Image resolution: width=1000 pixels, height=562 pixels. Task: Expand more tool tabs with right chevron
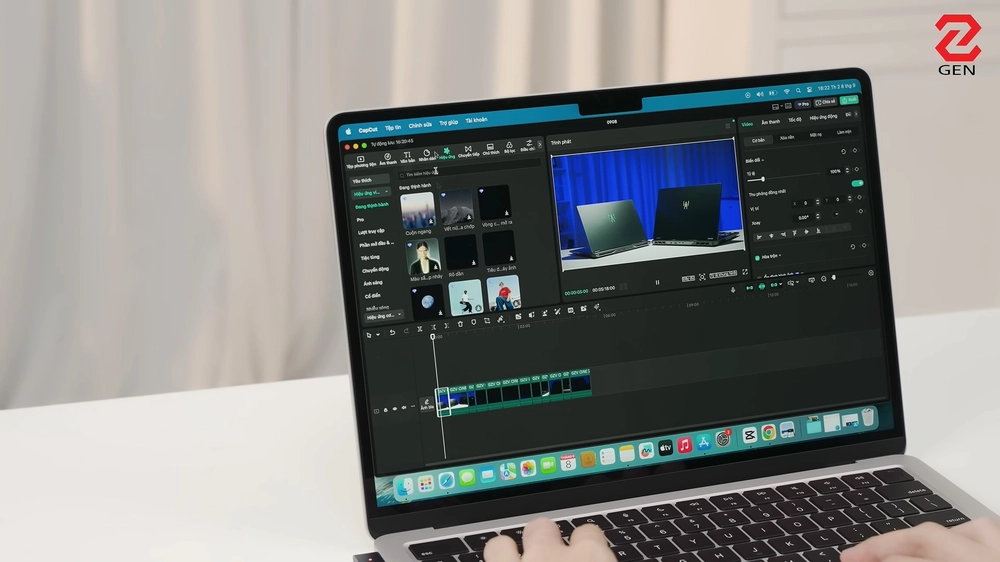[540, 144]
